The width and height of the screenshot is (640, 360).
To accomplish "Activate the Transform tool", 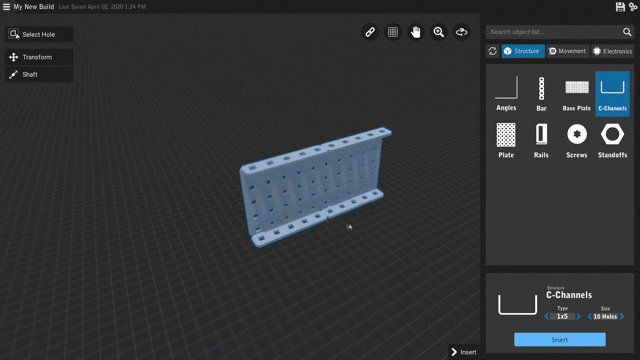I will pos(39,57).
